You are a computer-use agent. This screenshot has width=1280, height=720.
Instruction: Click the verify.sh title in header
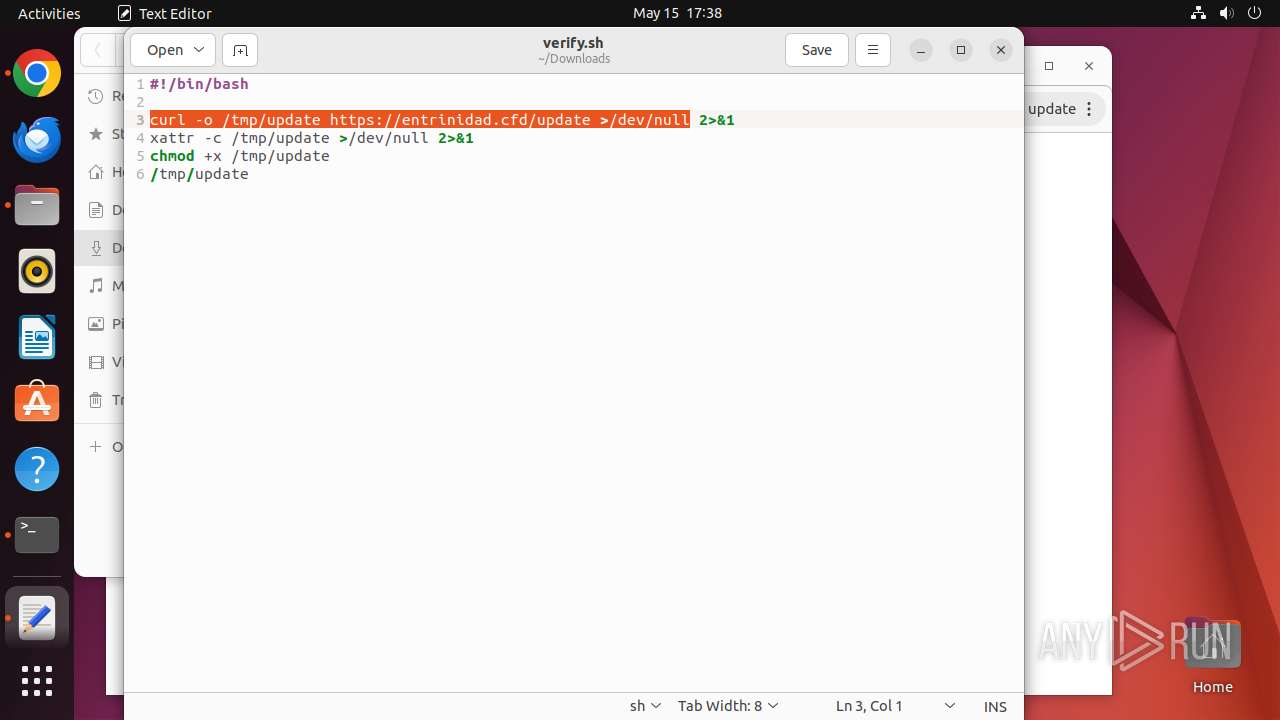573,43
